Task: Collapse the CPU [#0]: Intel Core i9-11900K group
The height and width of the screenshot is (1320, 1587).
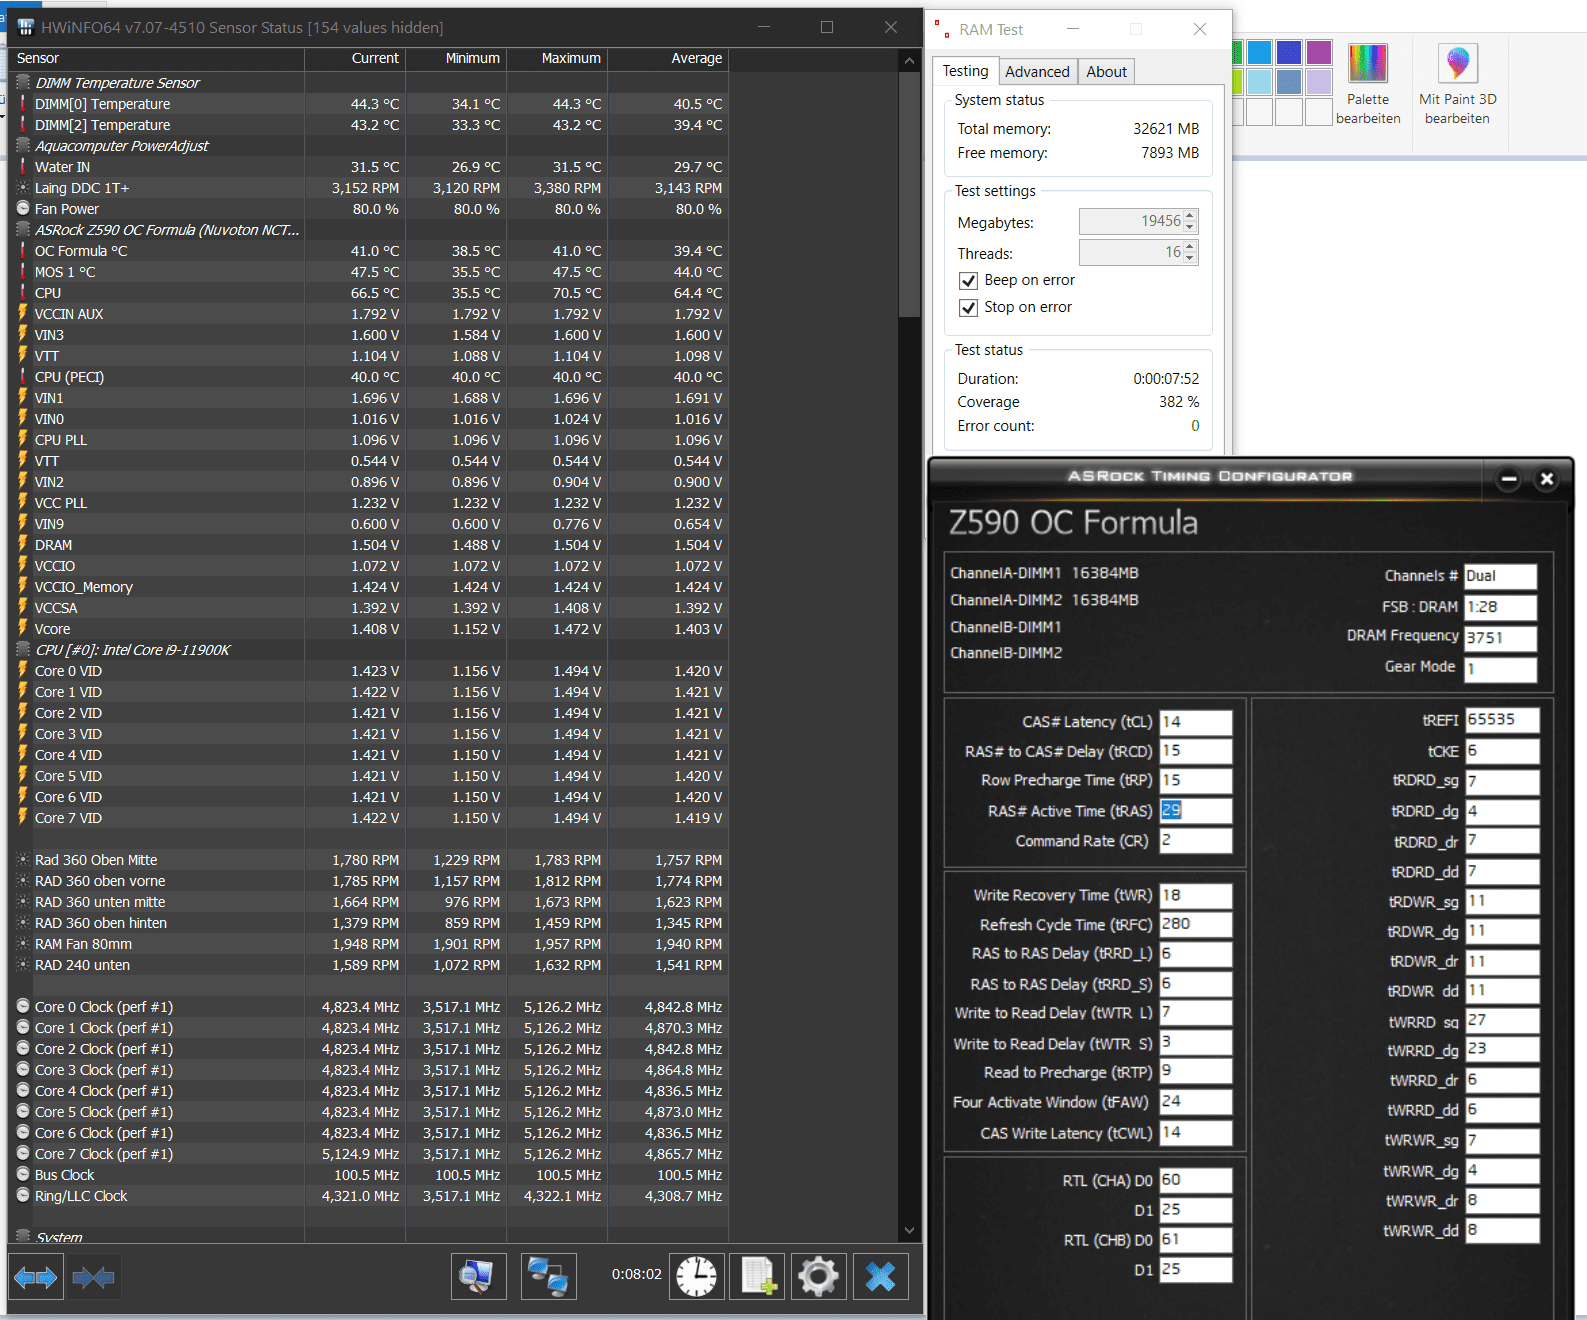Action: coord(23,650)
